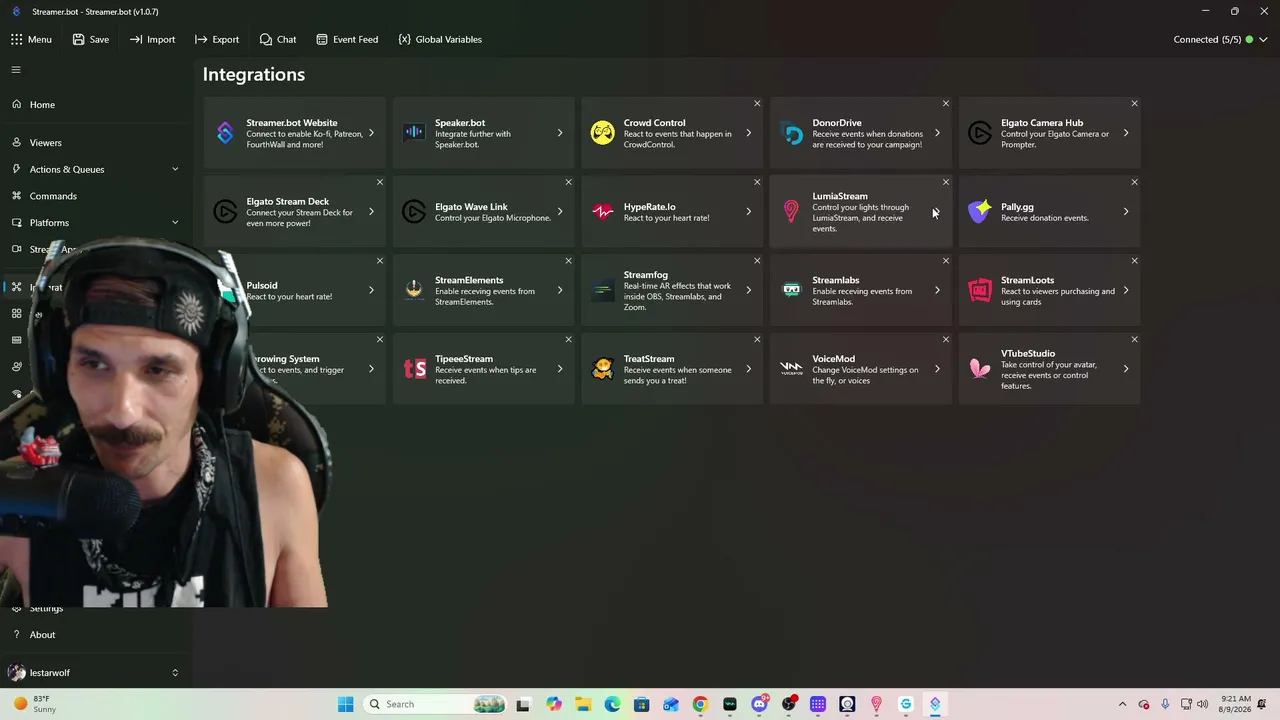Screen dimensions: 1280x720
Task: Remove the HypeRate.io integration card
Action: tap(757, 182)
